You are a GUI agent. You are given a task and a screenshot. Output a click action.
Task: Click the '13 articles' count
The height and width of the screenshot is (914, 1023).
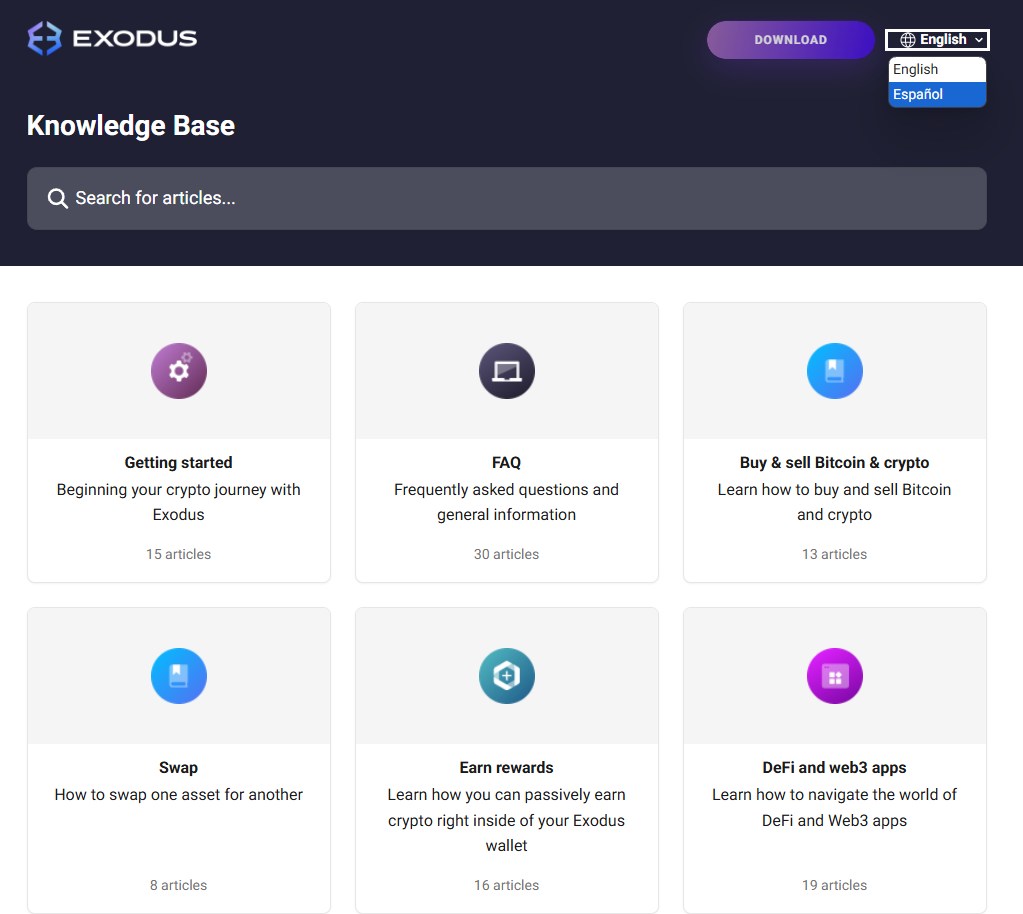[834, 554]
